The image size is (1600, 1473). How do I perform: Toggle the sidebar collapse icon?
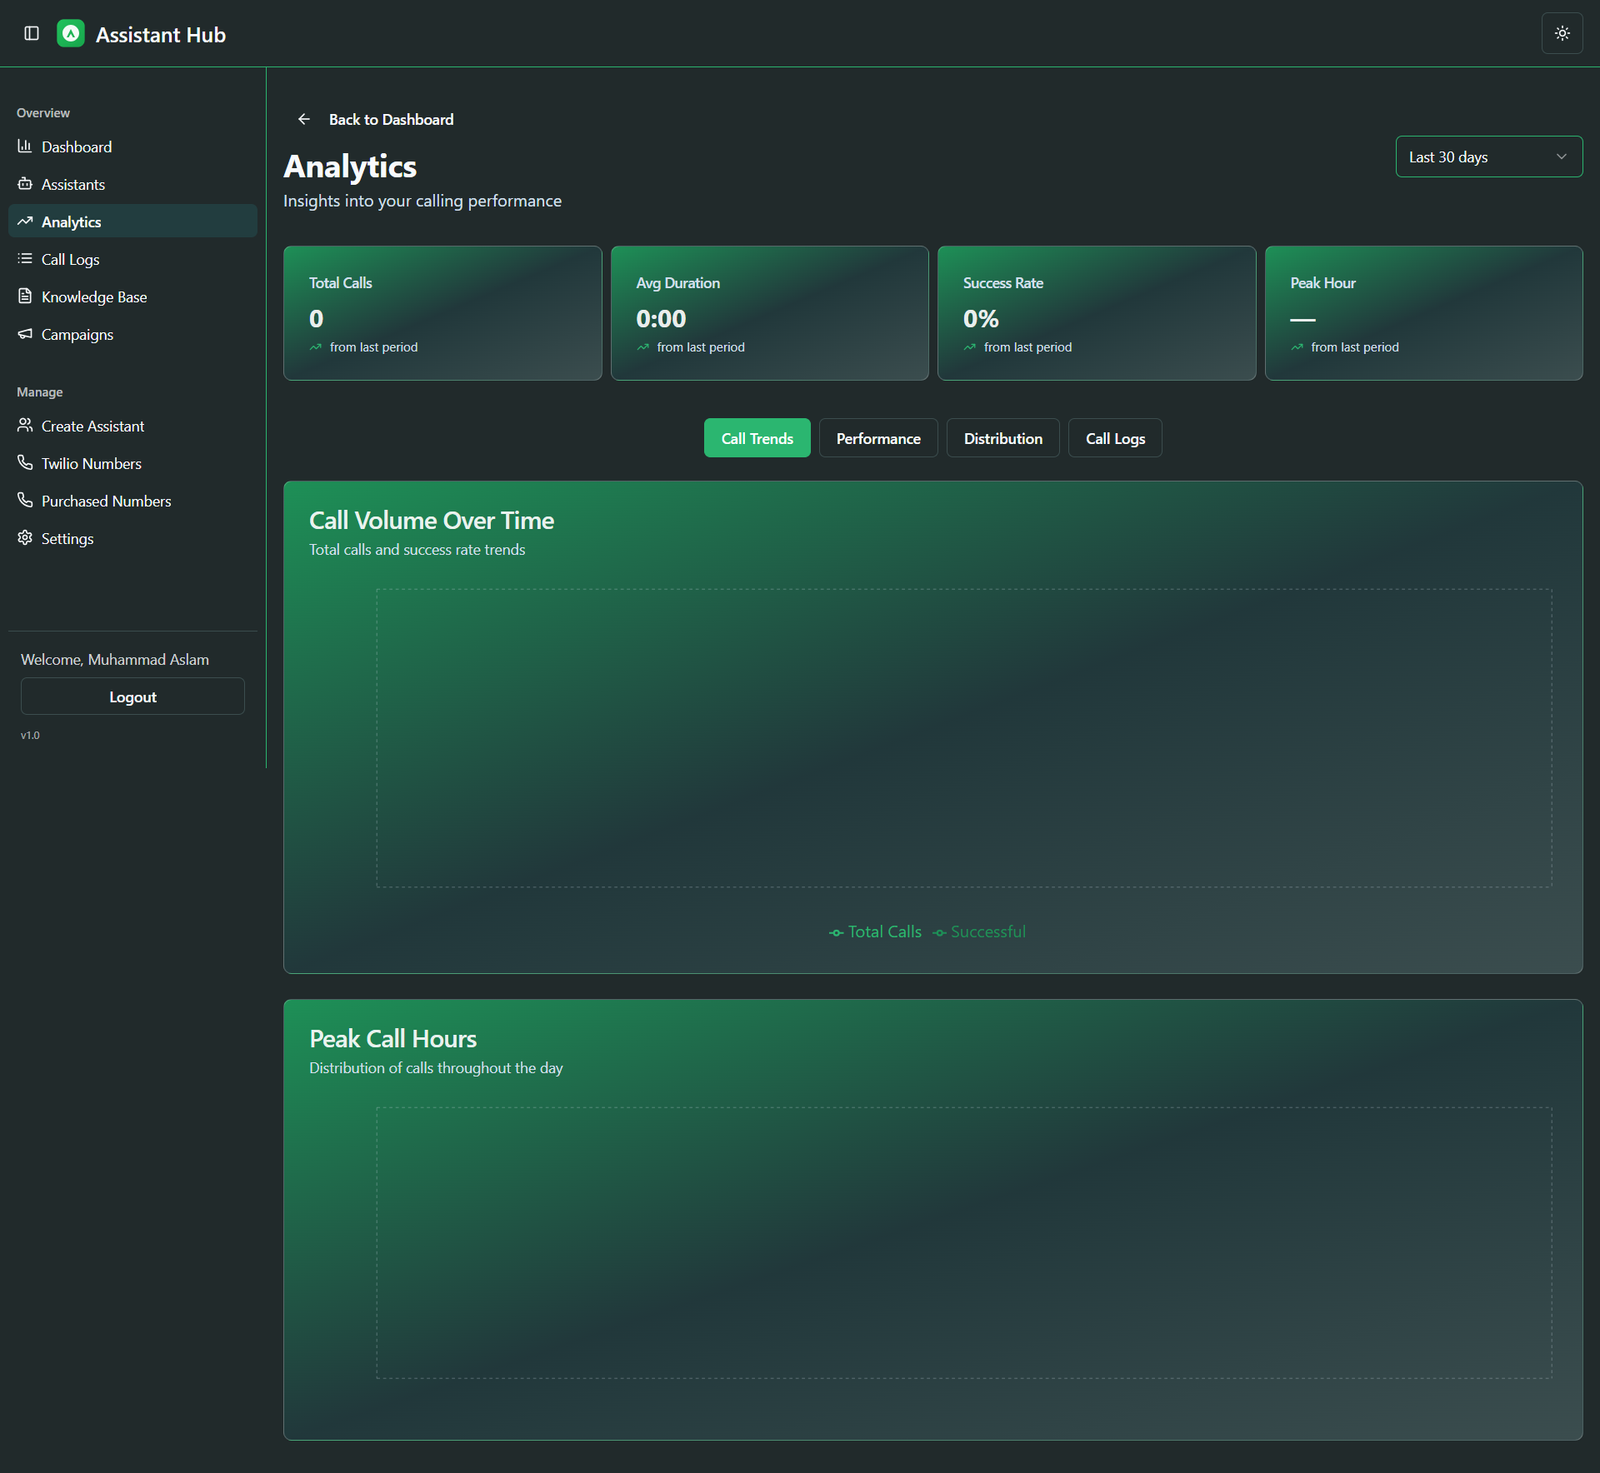click(x=31, y=34)
